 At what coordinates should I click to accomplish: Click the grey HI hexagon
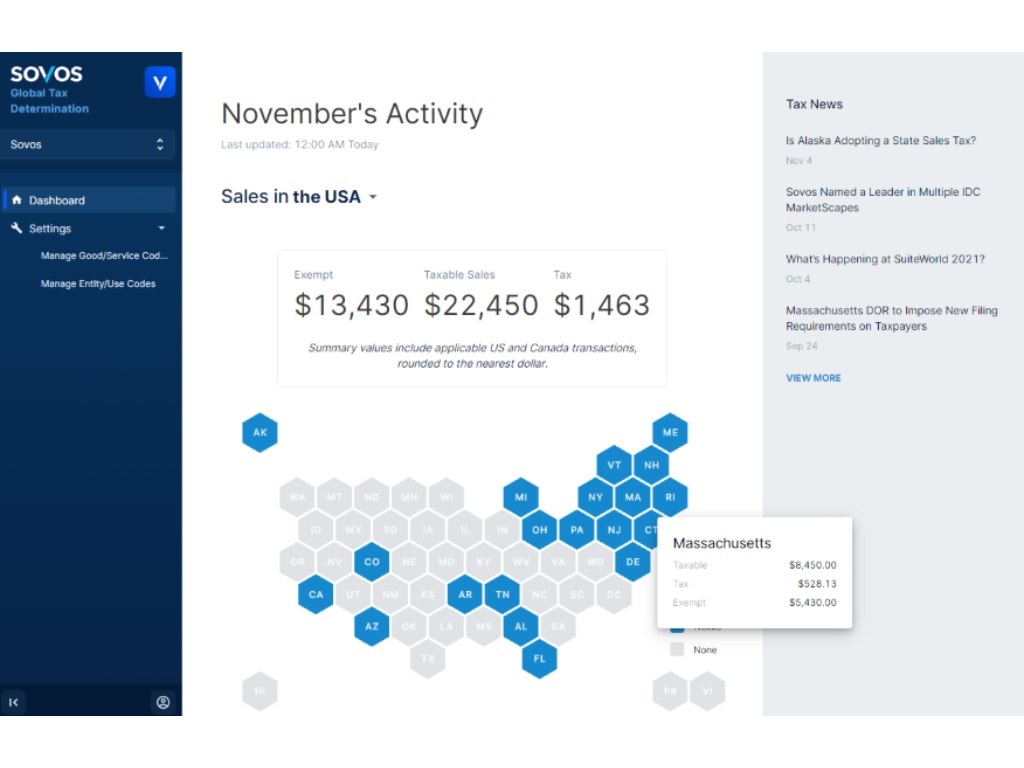pyautogui.click(x=260, y=691)
